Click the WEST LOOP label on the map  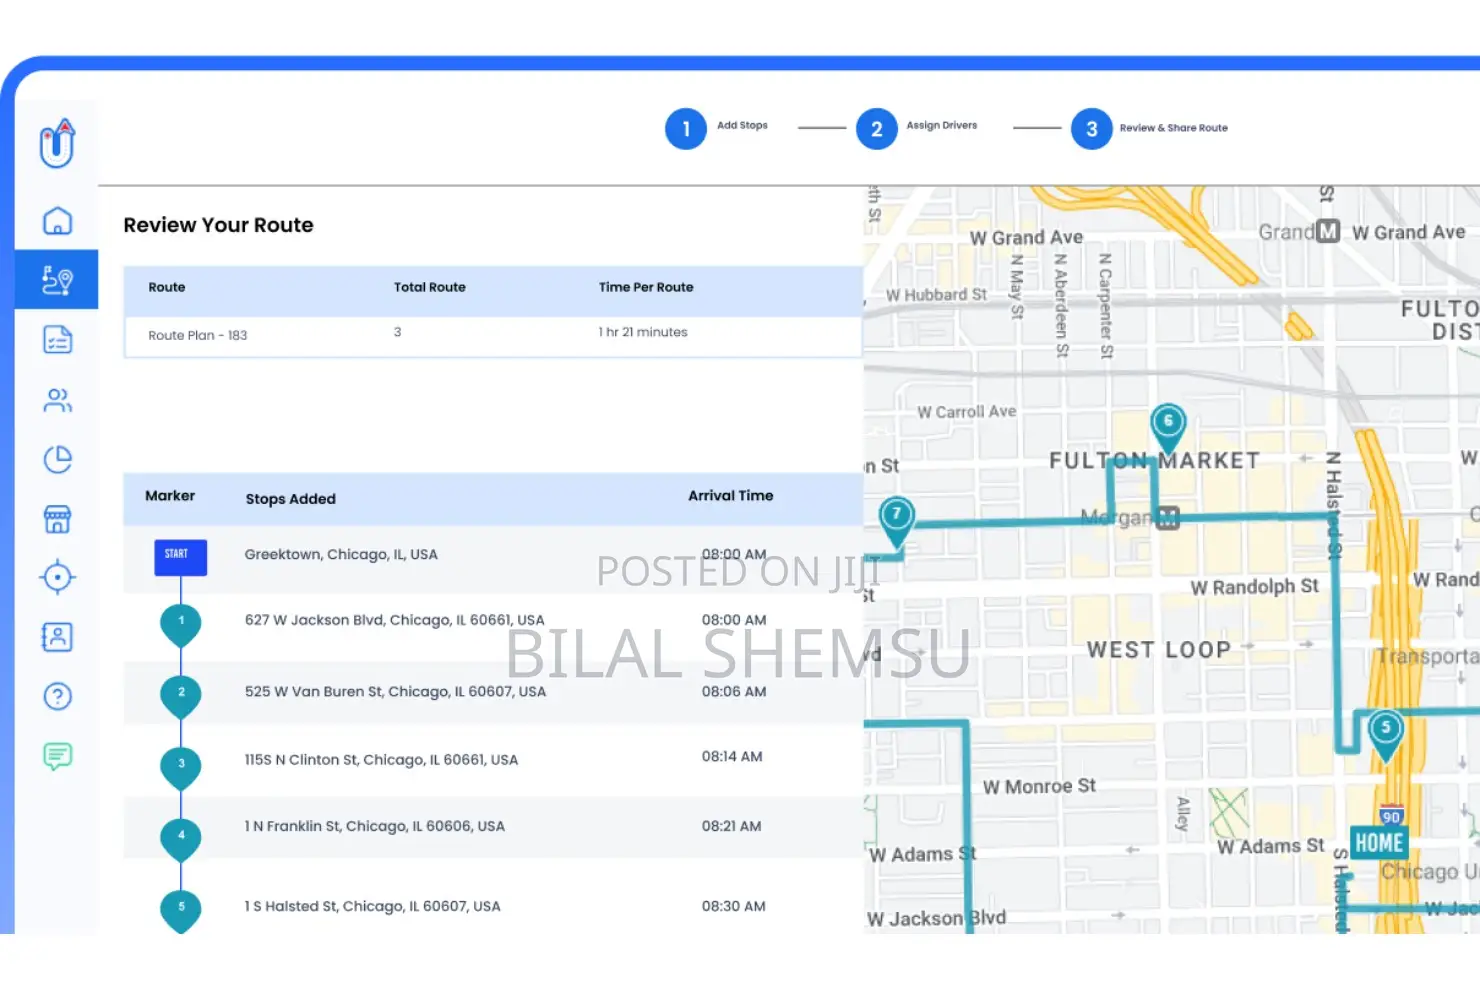pyautogui.click(x=1159, y=650)
